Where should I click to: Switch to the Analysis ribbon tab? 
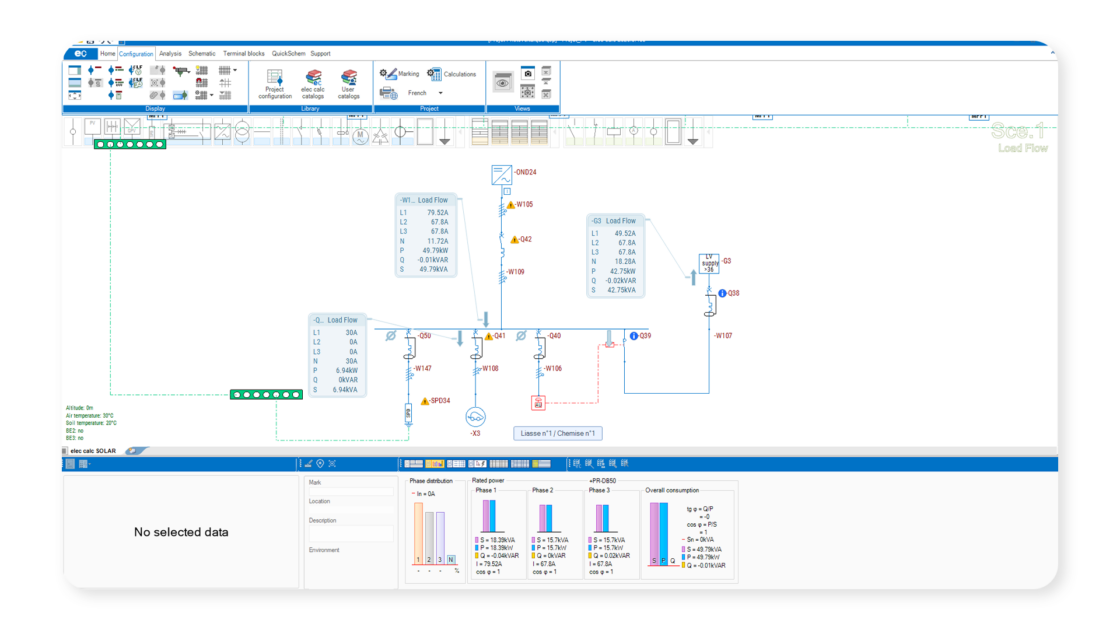170,53
